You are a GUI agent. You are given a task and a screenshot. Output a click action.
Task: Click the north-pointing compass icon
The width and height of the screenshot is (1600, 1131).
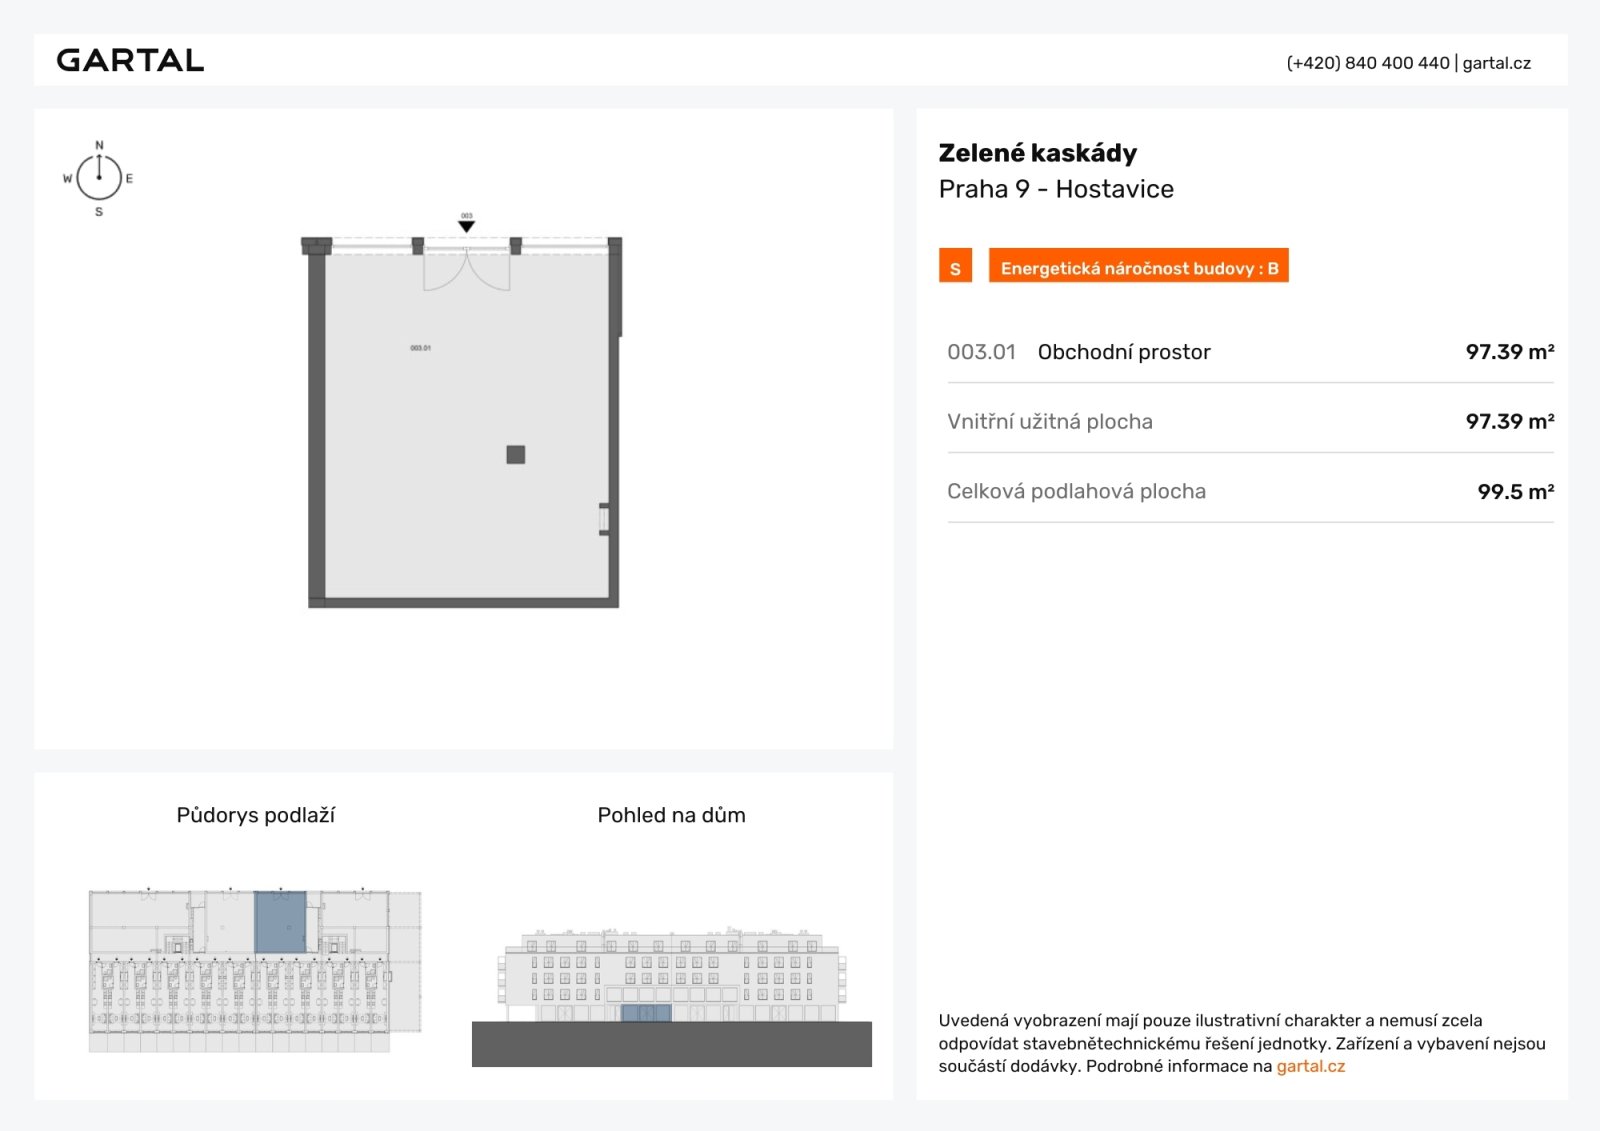pyautogui.click(x=99, y=178)
